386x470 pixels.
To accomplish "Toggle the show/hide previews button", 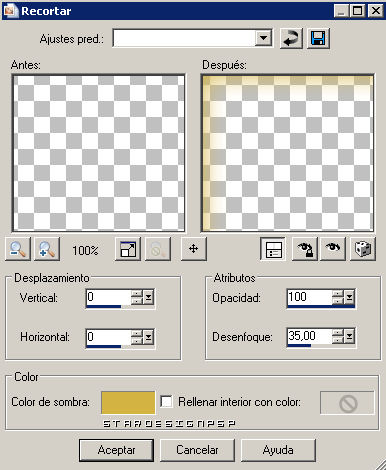I will (273, 249).
